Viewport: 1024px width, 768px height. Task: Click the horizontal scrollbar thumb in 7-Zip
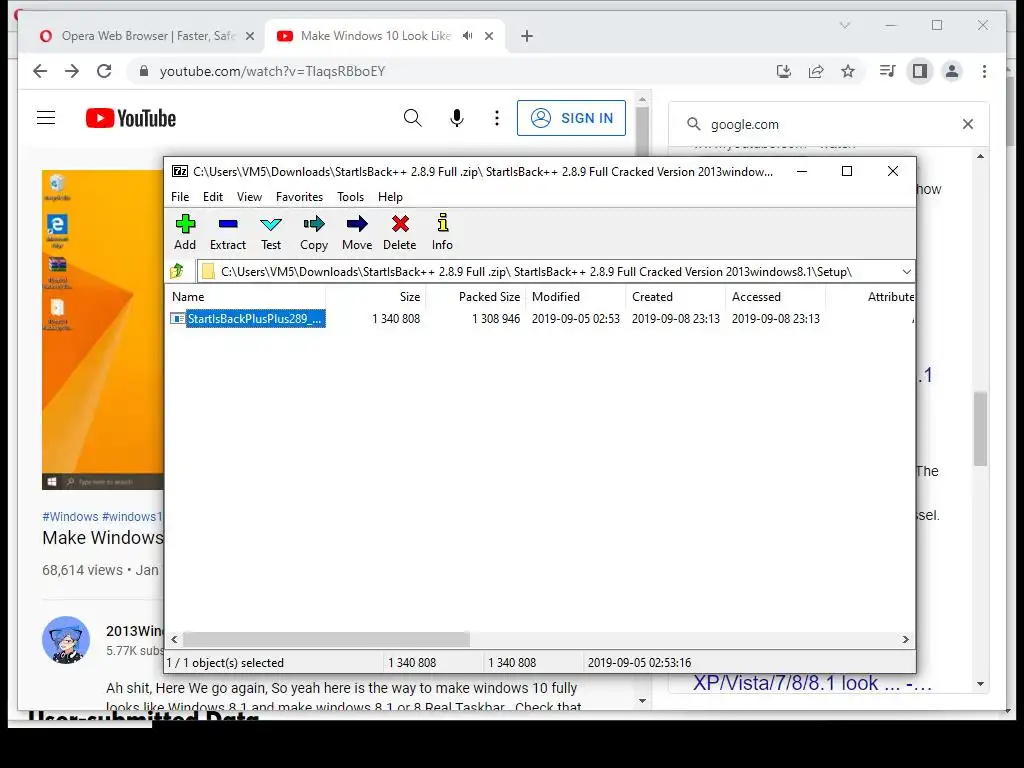coord(326,639)
